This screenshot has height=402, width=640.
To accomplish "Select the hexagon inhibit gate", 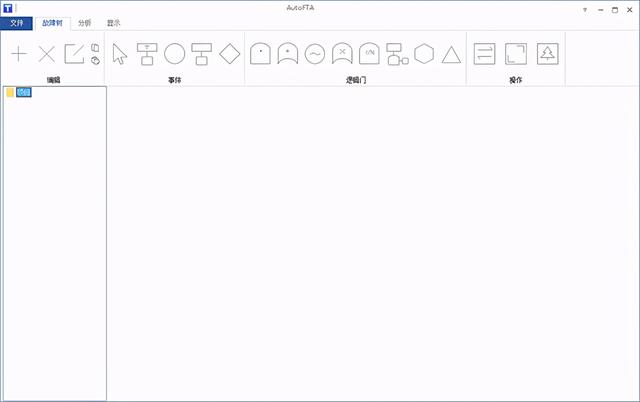I will (x=424, y=54).
